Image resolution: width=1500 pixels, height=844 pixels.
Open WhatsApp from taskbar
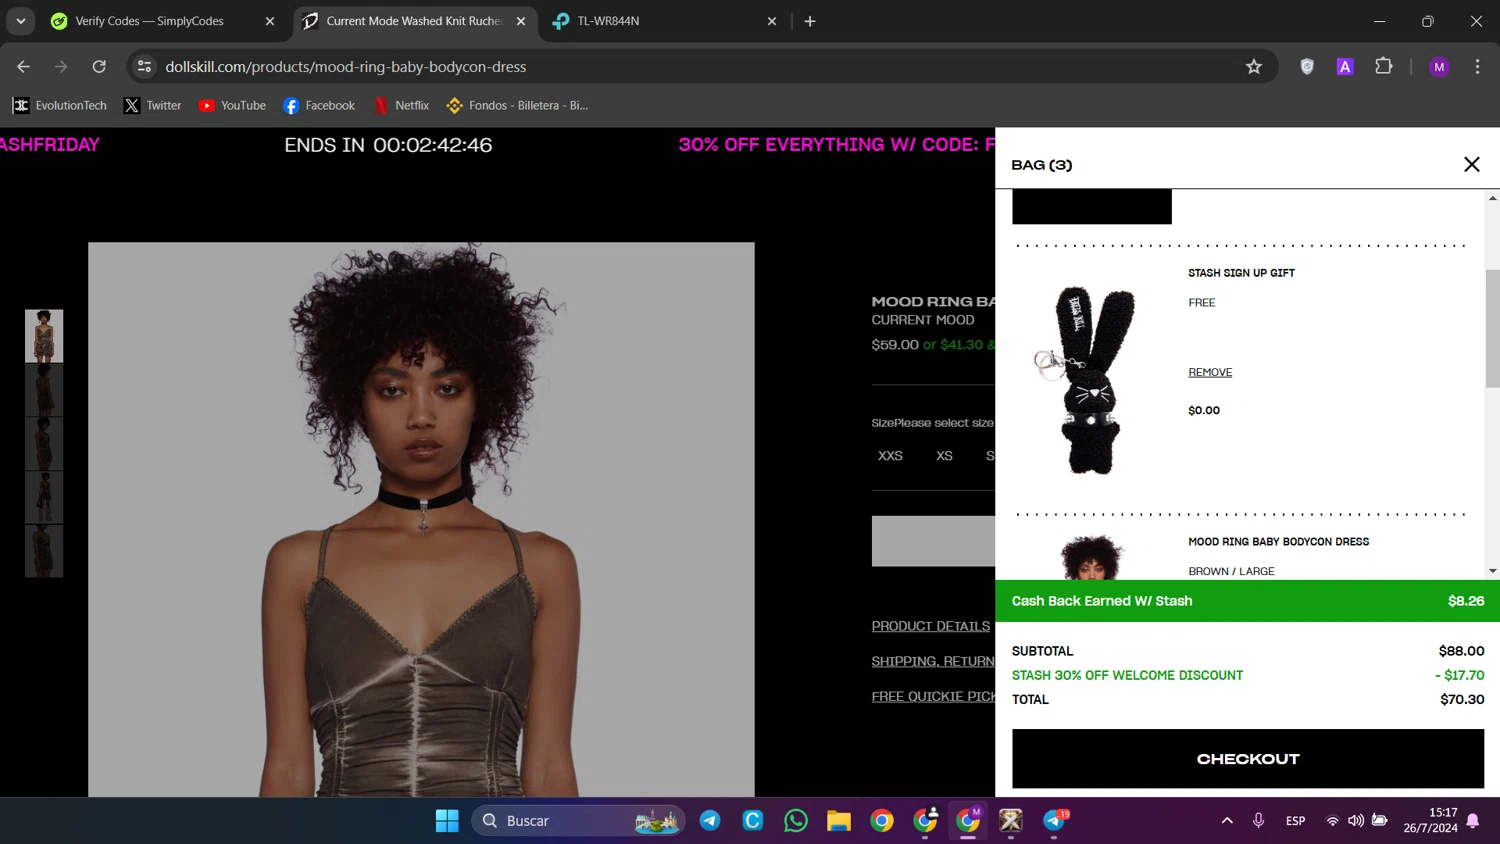pyautogui.click(x=796, y=821)
